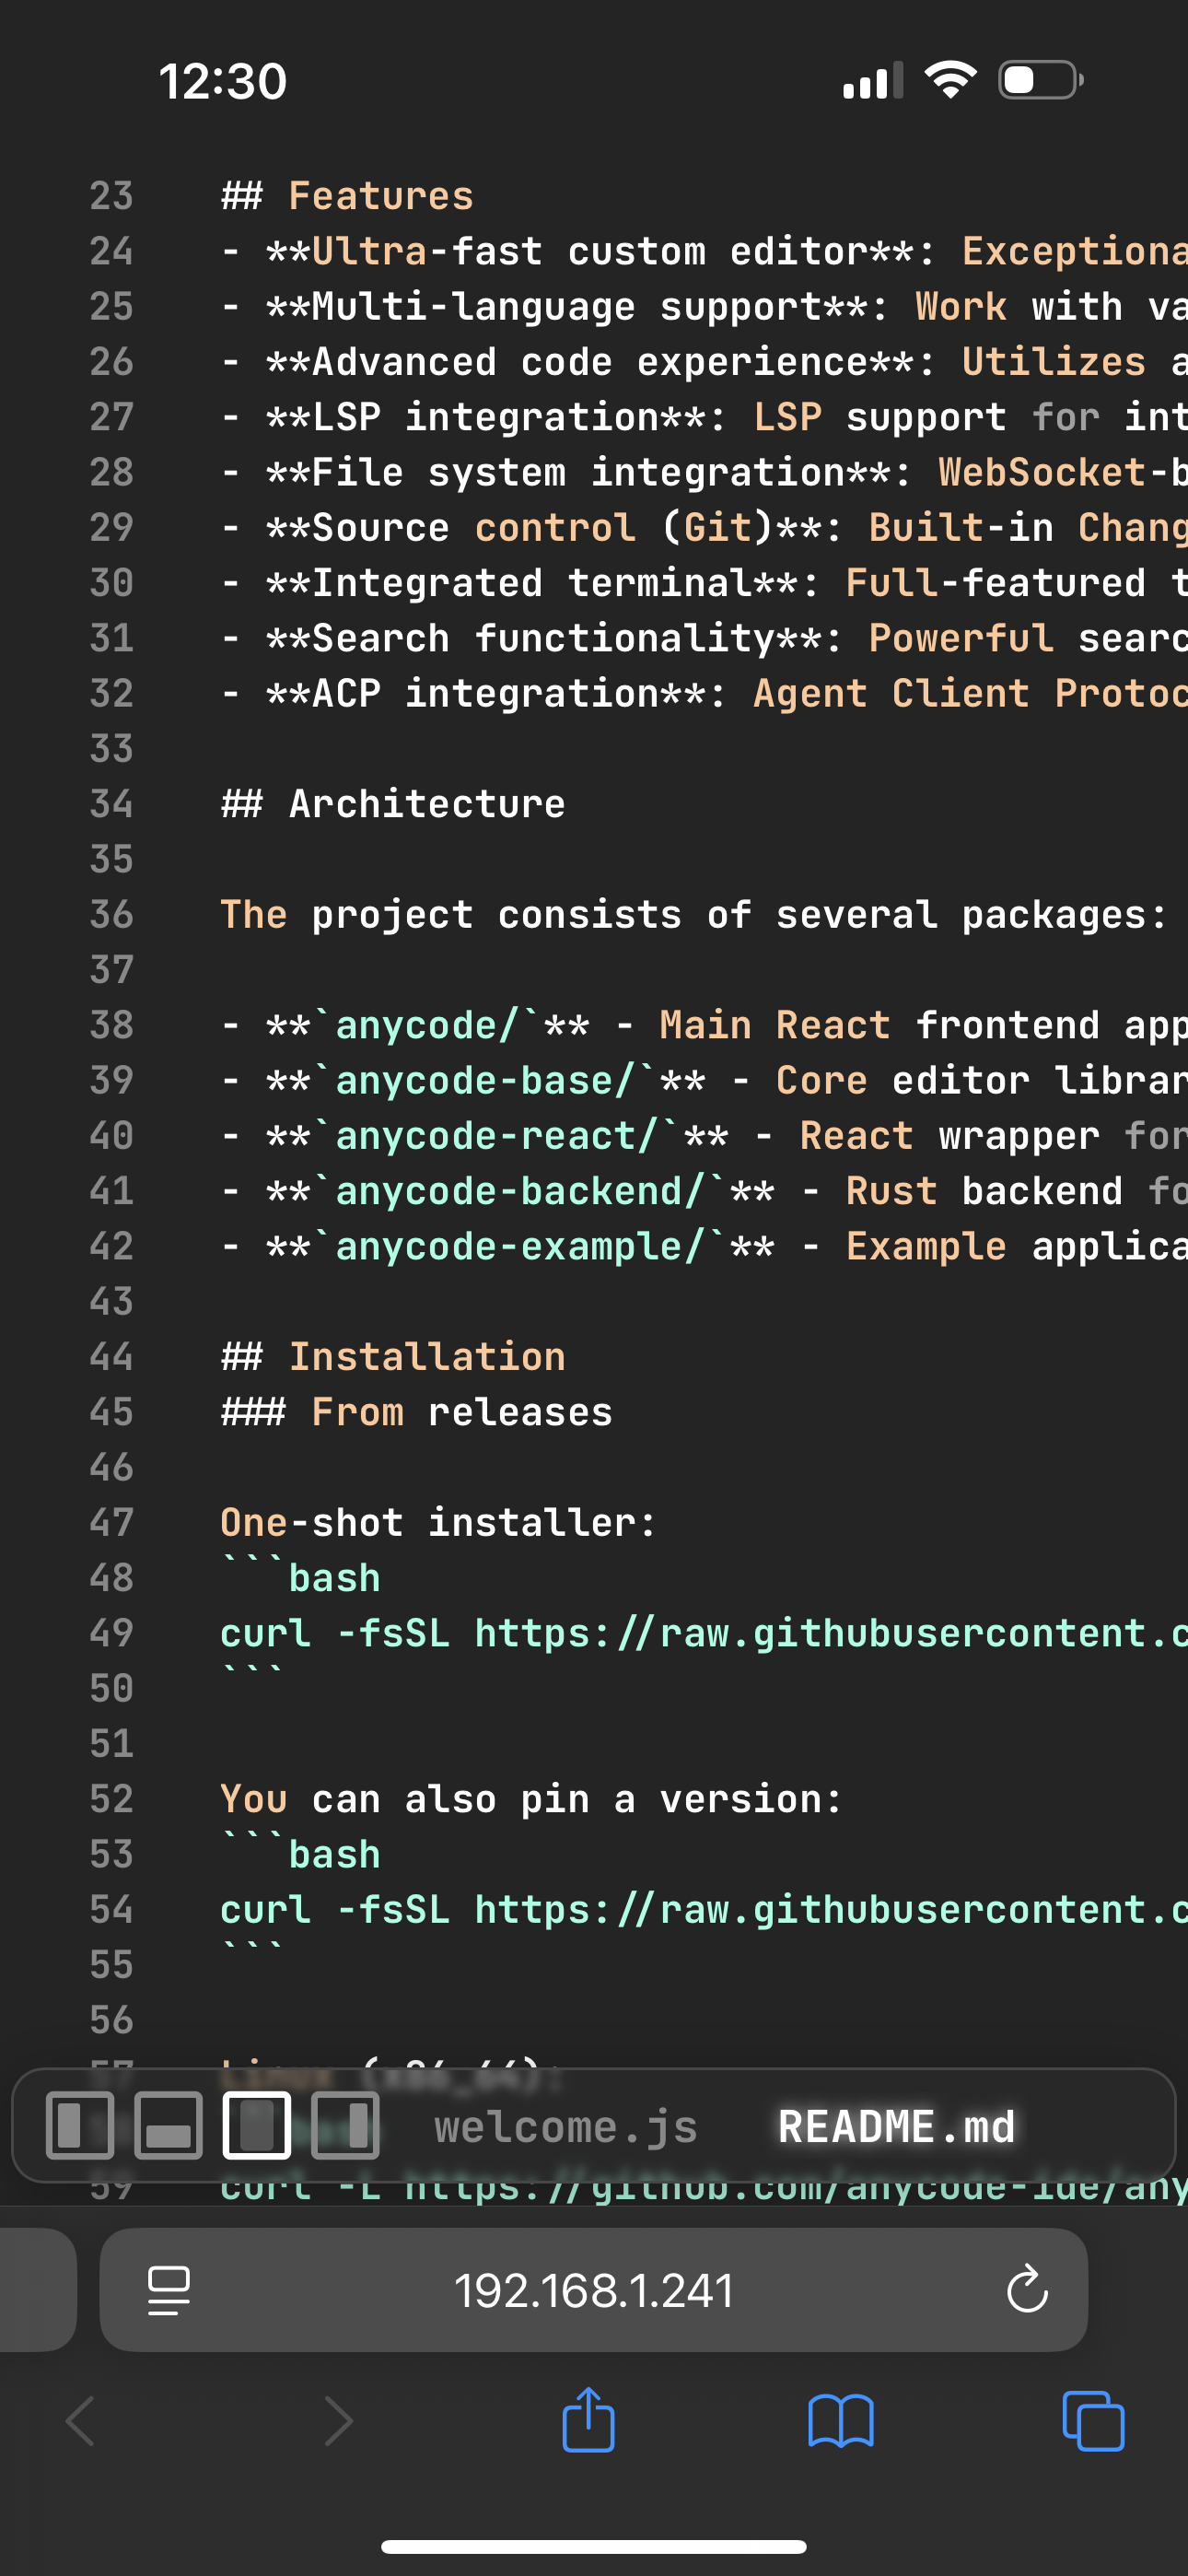Toggle the center editor panel layout icon
The height and width of the screenshot is (2576, 1188).
(x=257, y=2125)
